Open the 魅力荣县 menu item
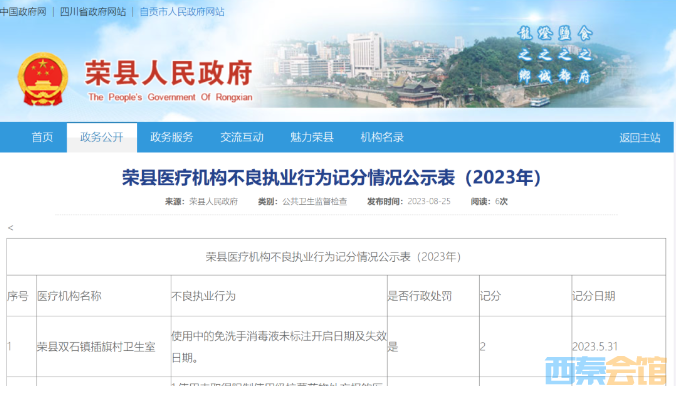676x393 pixels. pos(312,137)
